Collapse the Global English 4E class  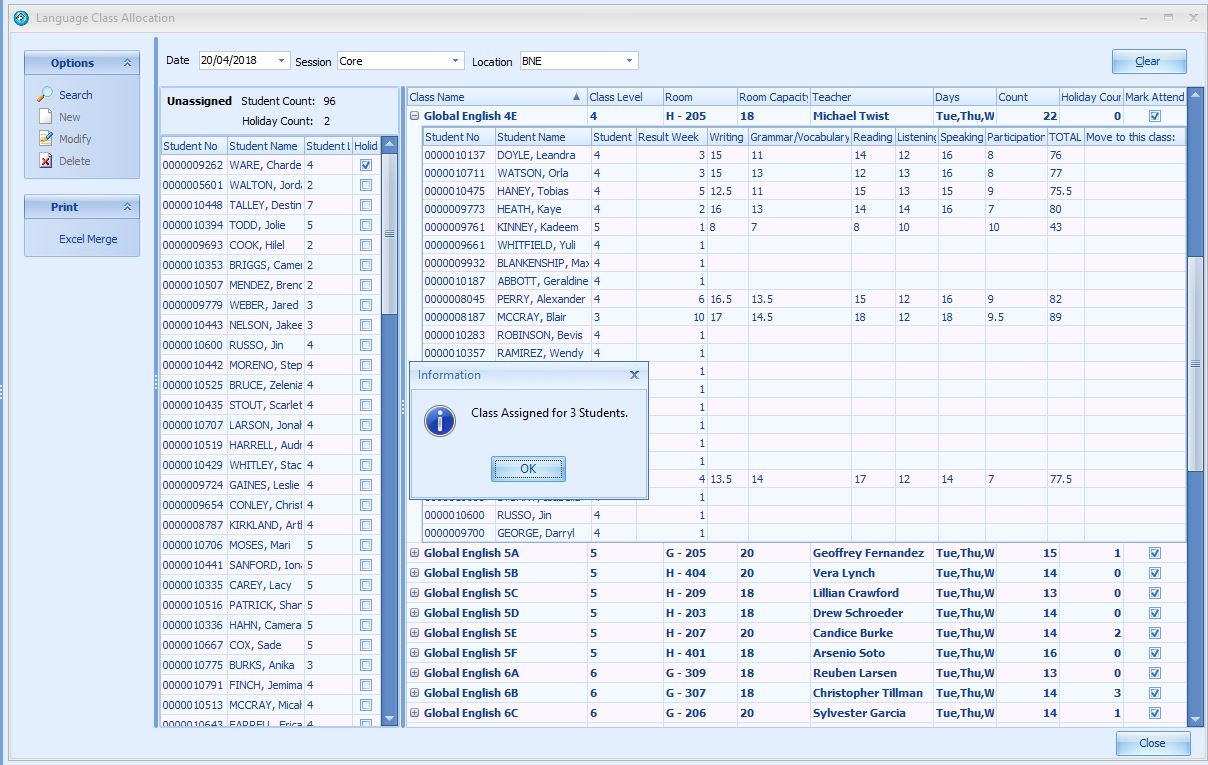point(415,116)
